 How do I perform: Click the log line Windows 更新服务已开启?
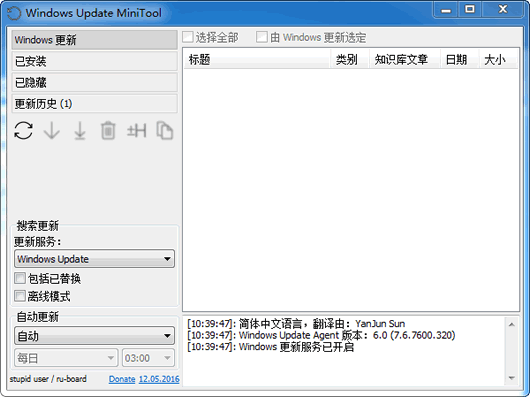(x=270, y=347)
